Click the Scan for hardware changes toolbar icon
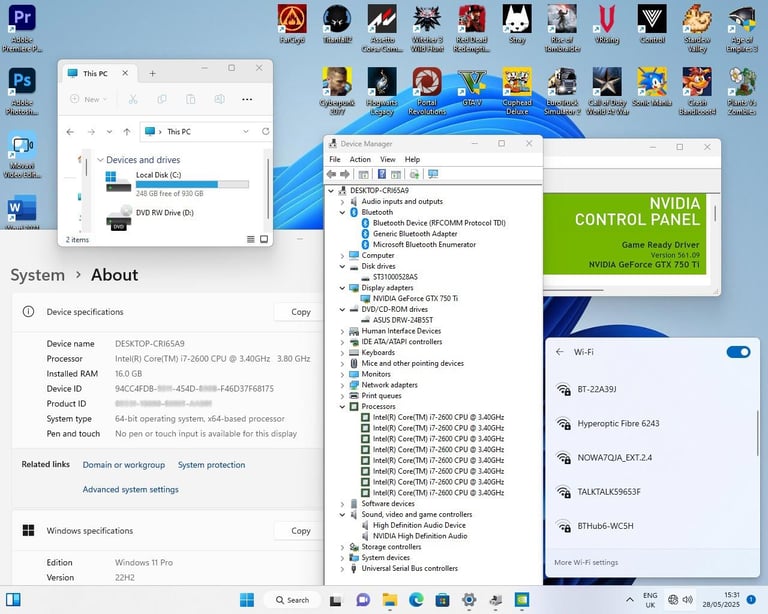The height and width of the screenshot is (614, 768). click(x=432, y=174)
